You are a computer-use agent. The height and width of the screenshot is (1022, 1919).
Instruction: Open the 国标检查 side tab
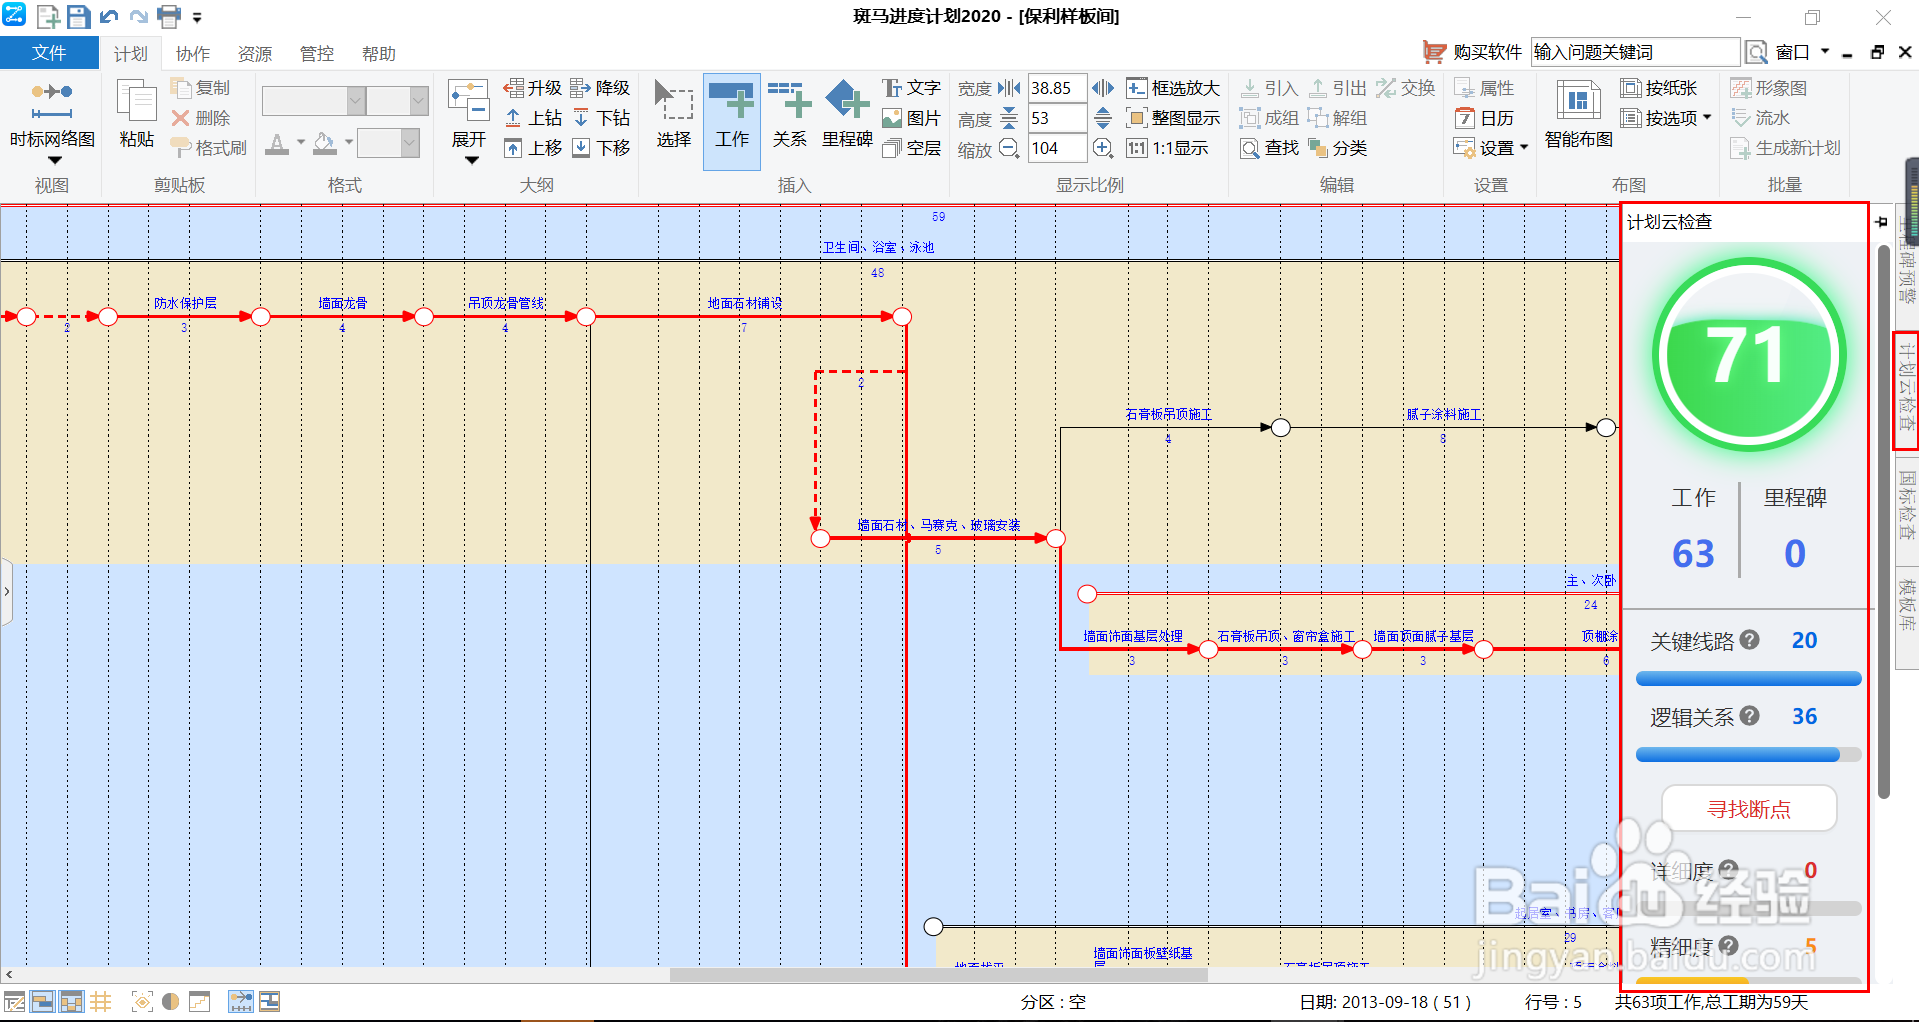[x=1907, y=506]
